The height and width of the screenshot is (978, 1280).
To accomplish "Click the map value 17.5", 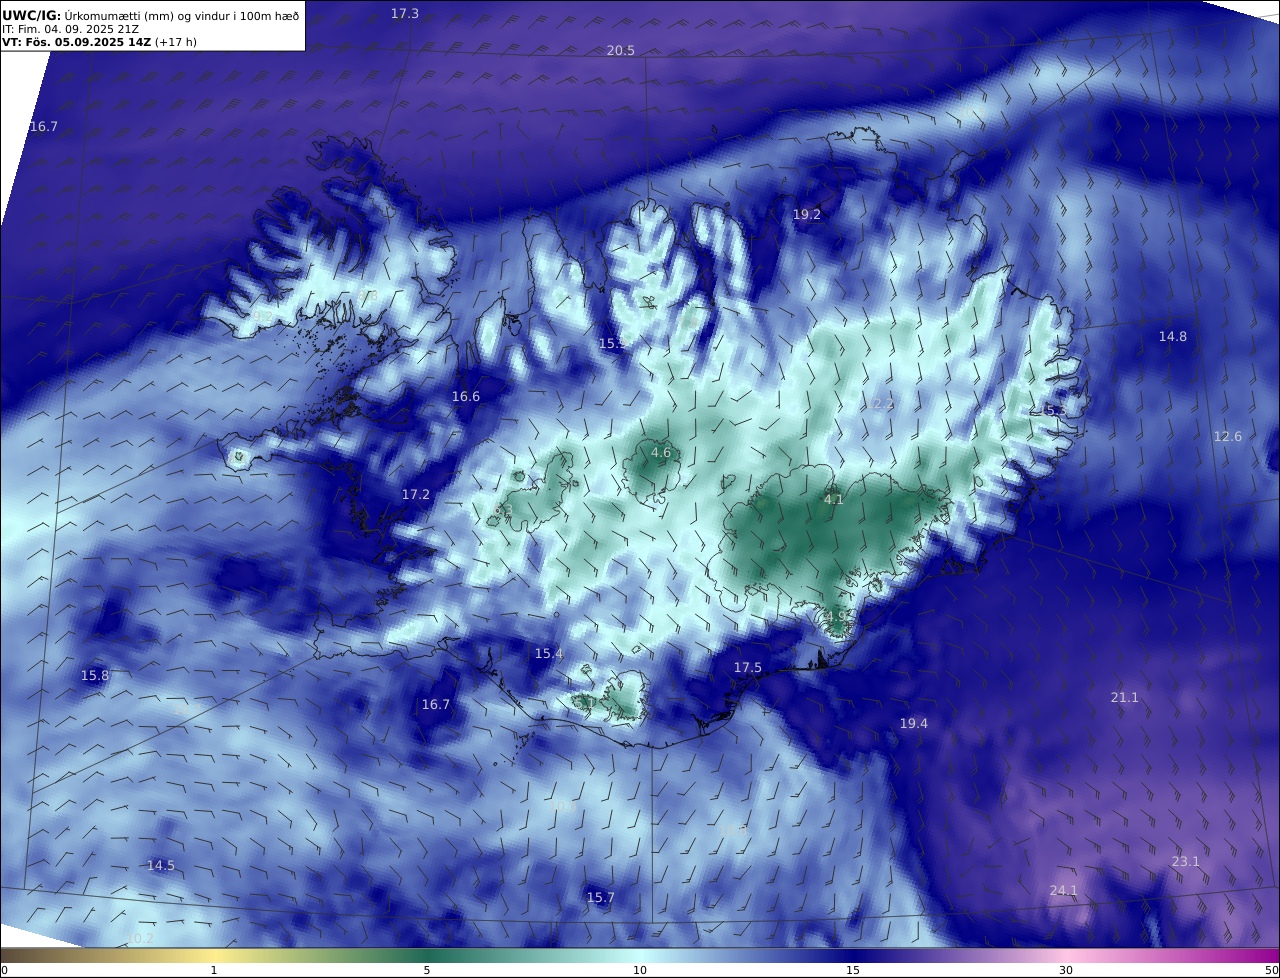I will [747, 667].
